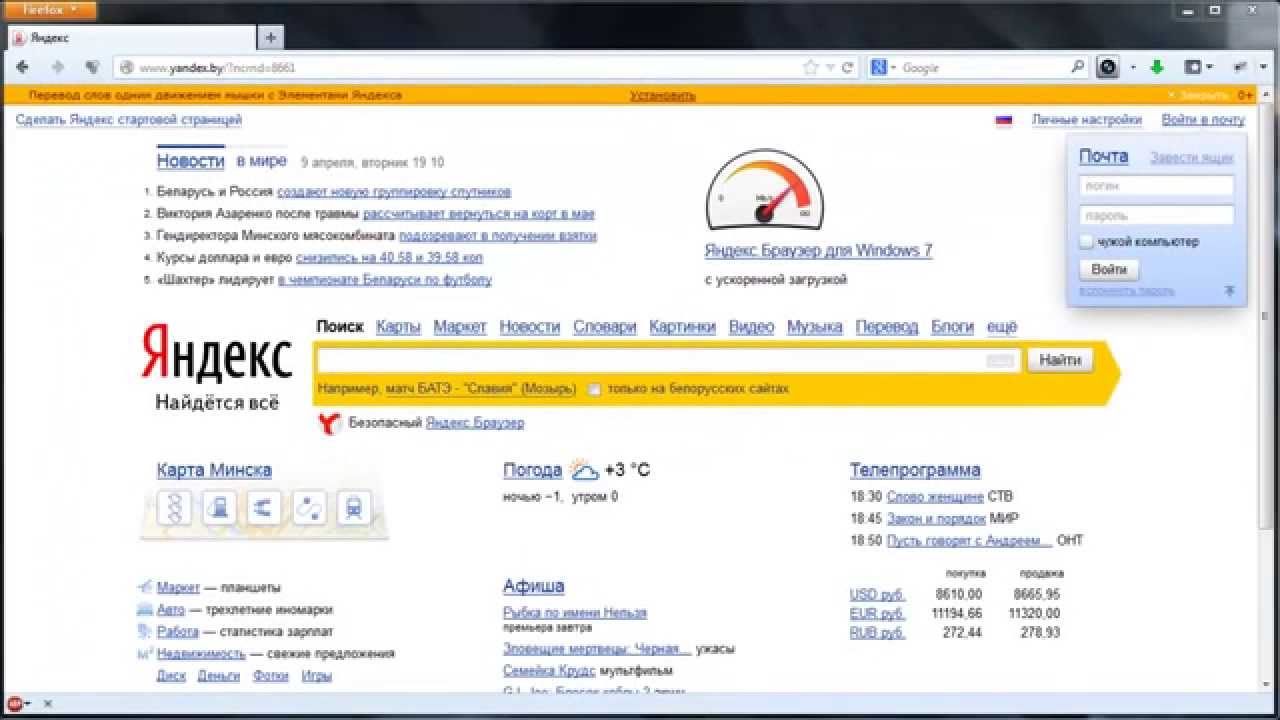Click the browser Forward arrow button
Viewport: 1280px width, 720px height.
pos(57,67)
